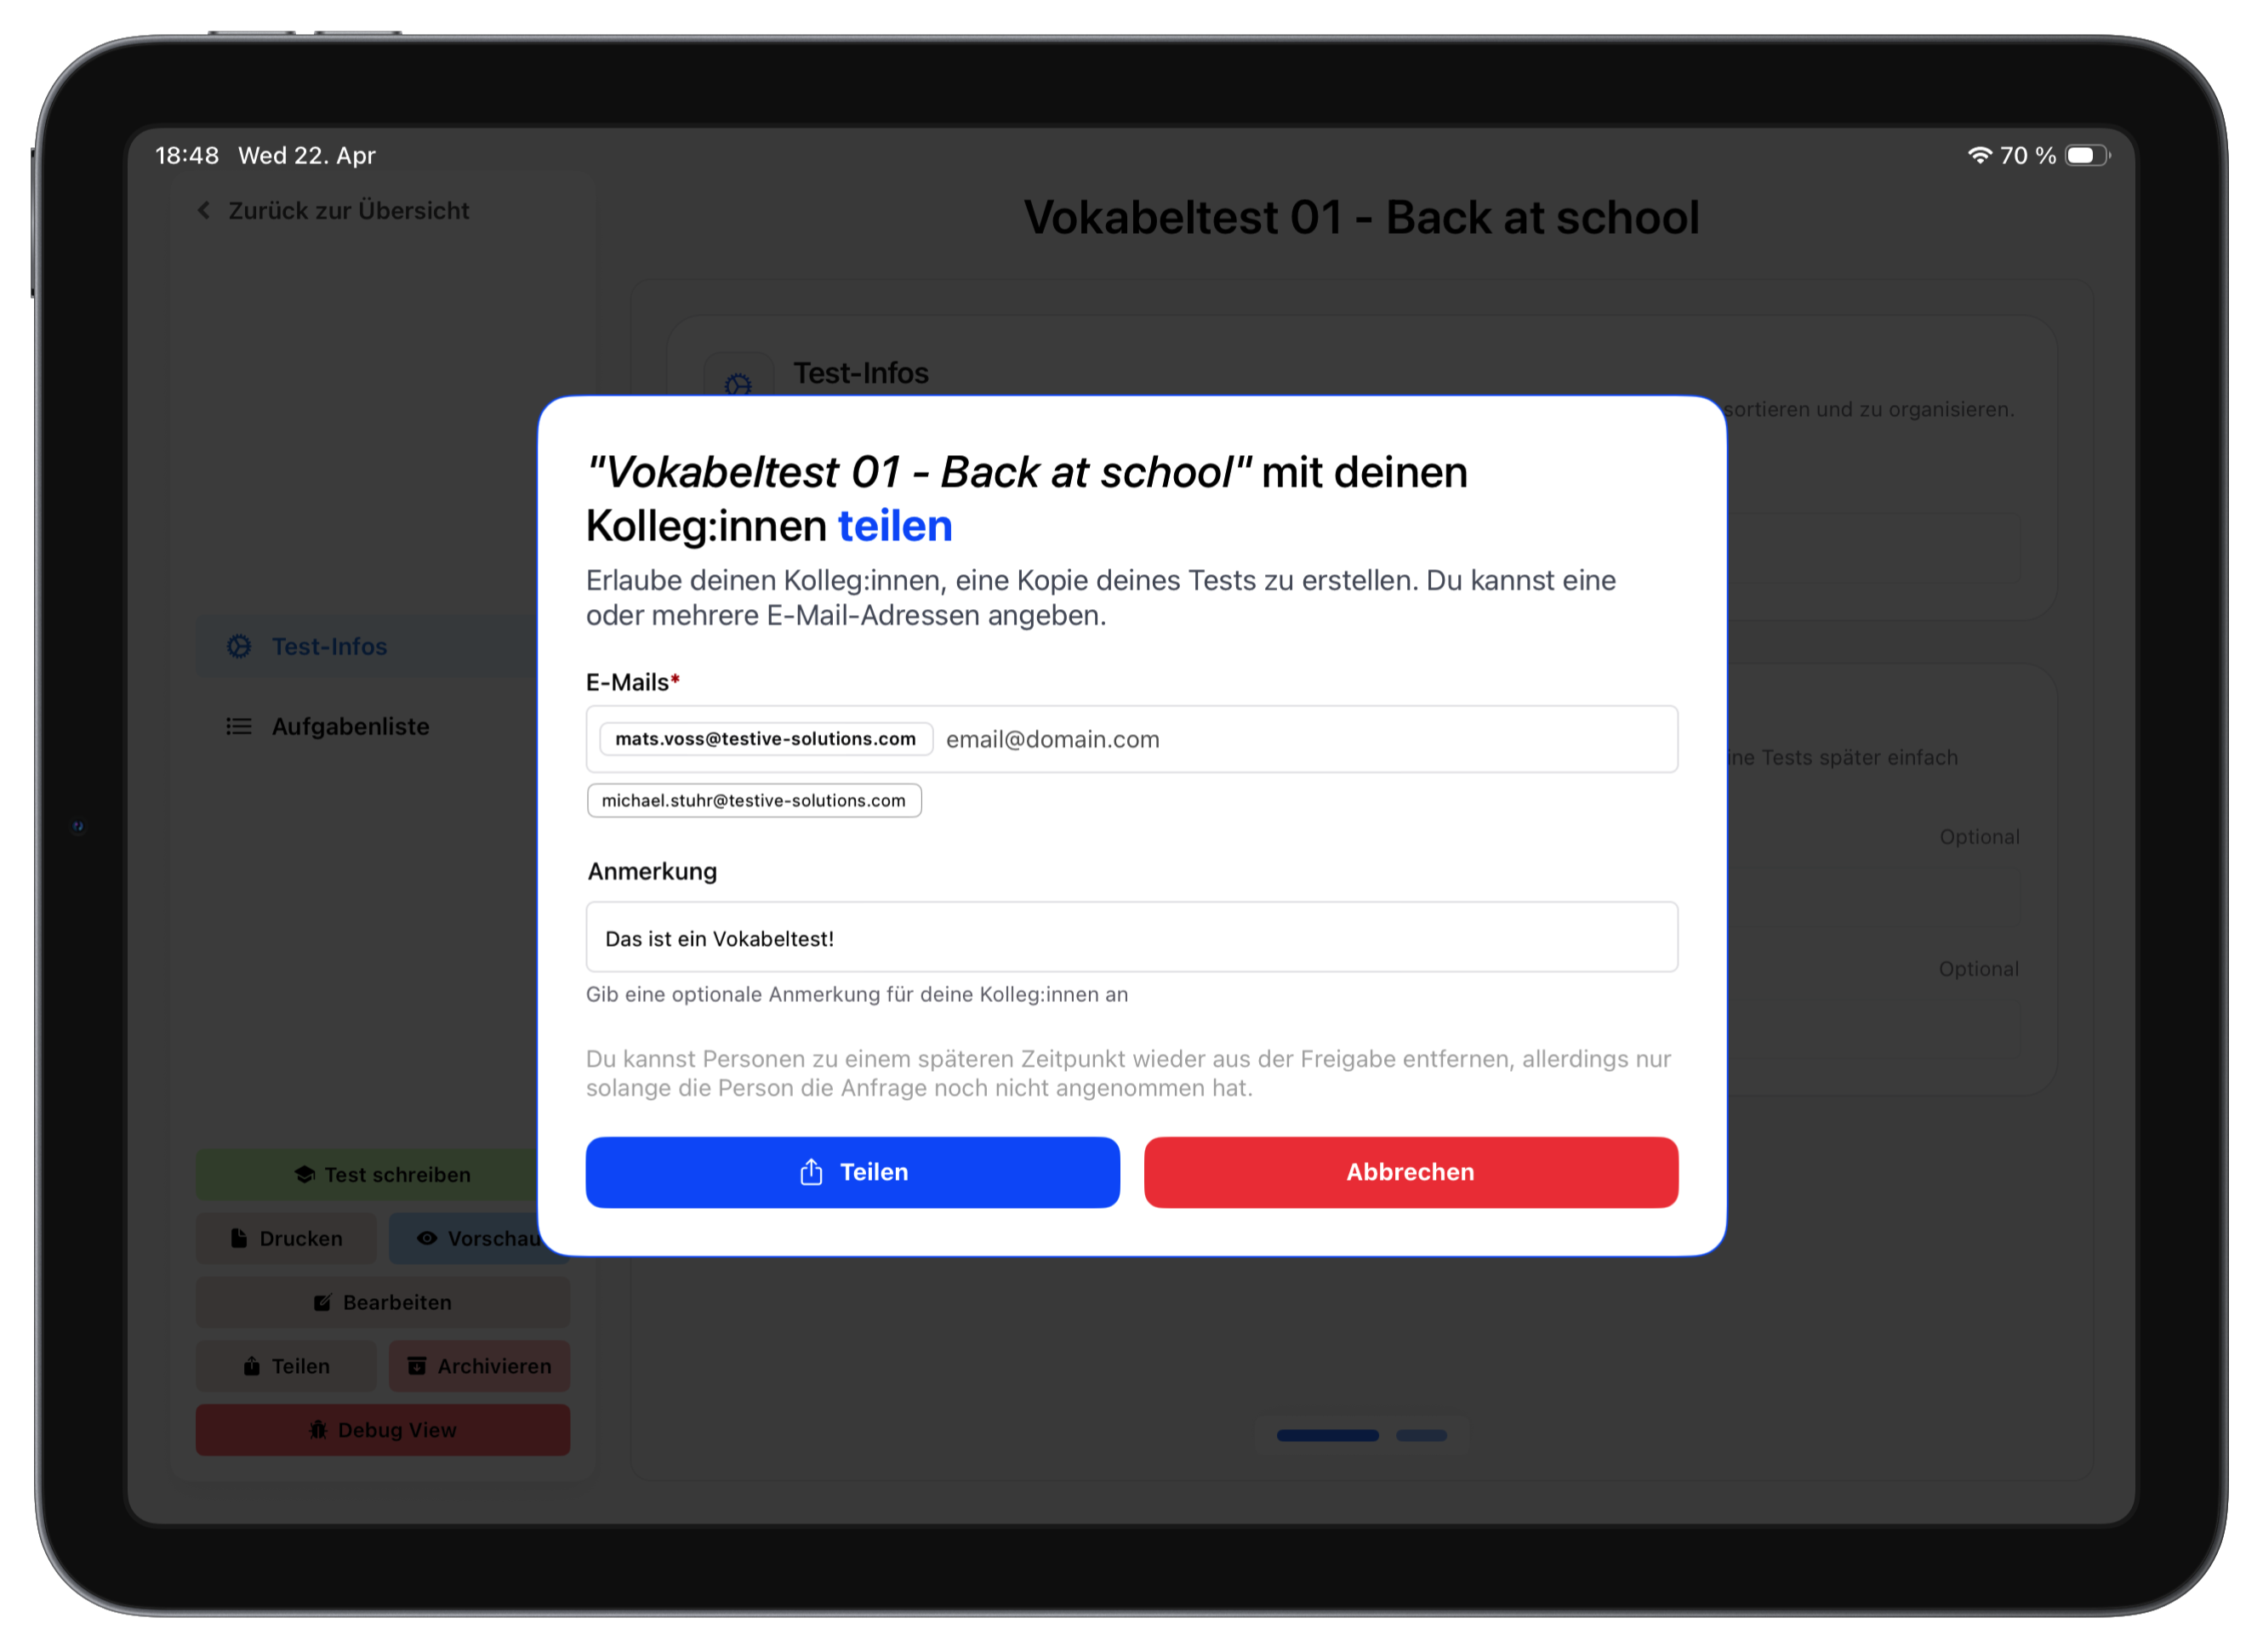The width and height of the screenshot is (2263, 1652).
Task: Click the first page indicator bar
Action: click(x=1327, y=1436)
